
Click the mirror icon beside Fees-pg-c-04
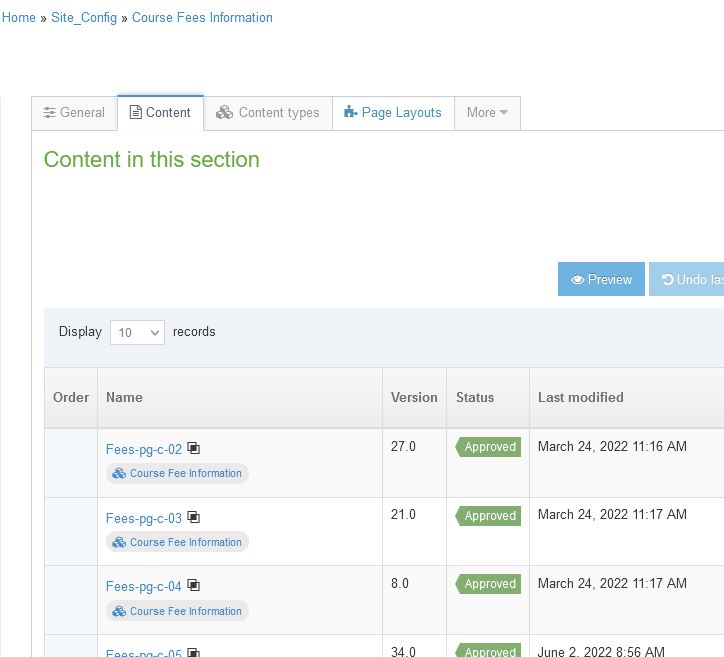pos(194,585)
